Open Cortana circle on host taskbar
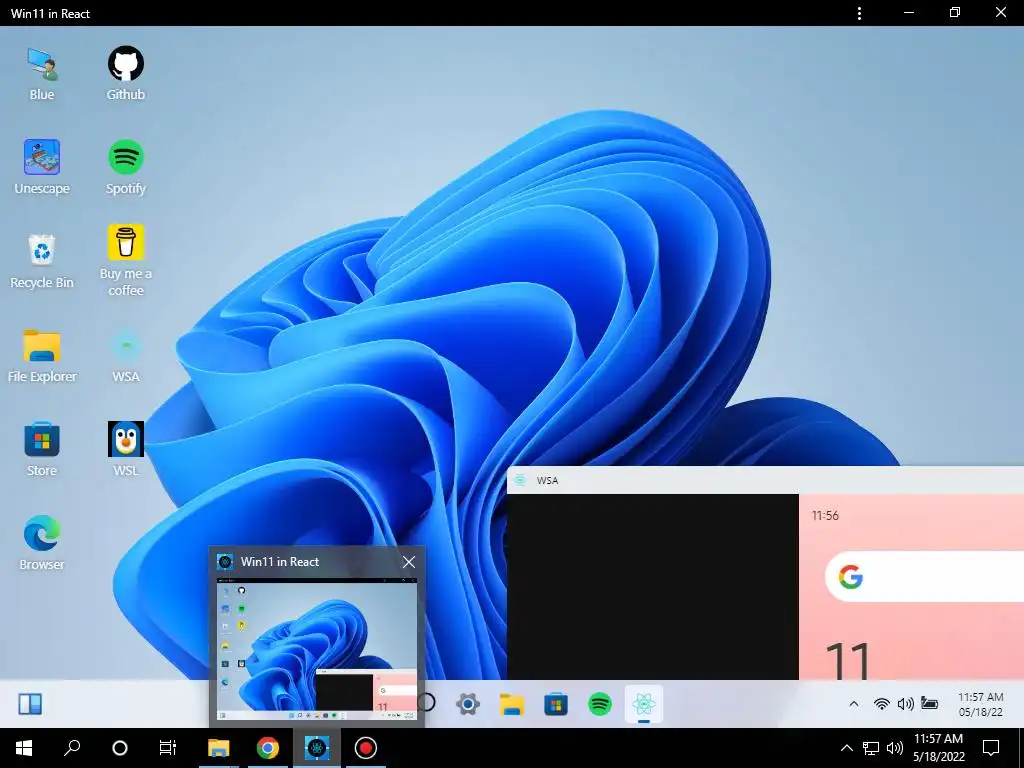 click(120, 748)
